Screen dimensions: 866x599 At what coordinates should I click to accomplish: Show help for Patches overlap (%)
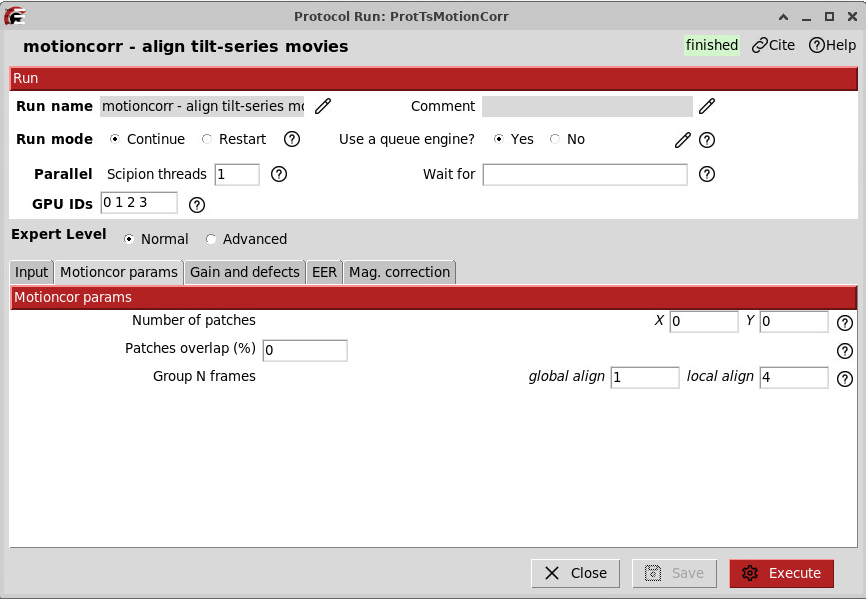844,351
